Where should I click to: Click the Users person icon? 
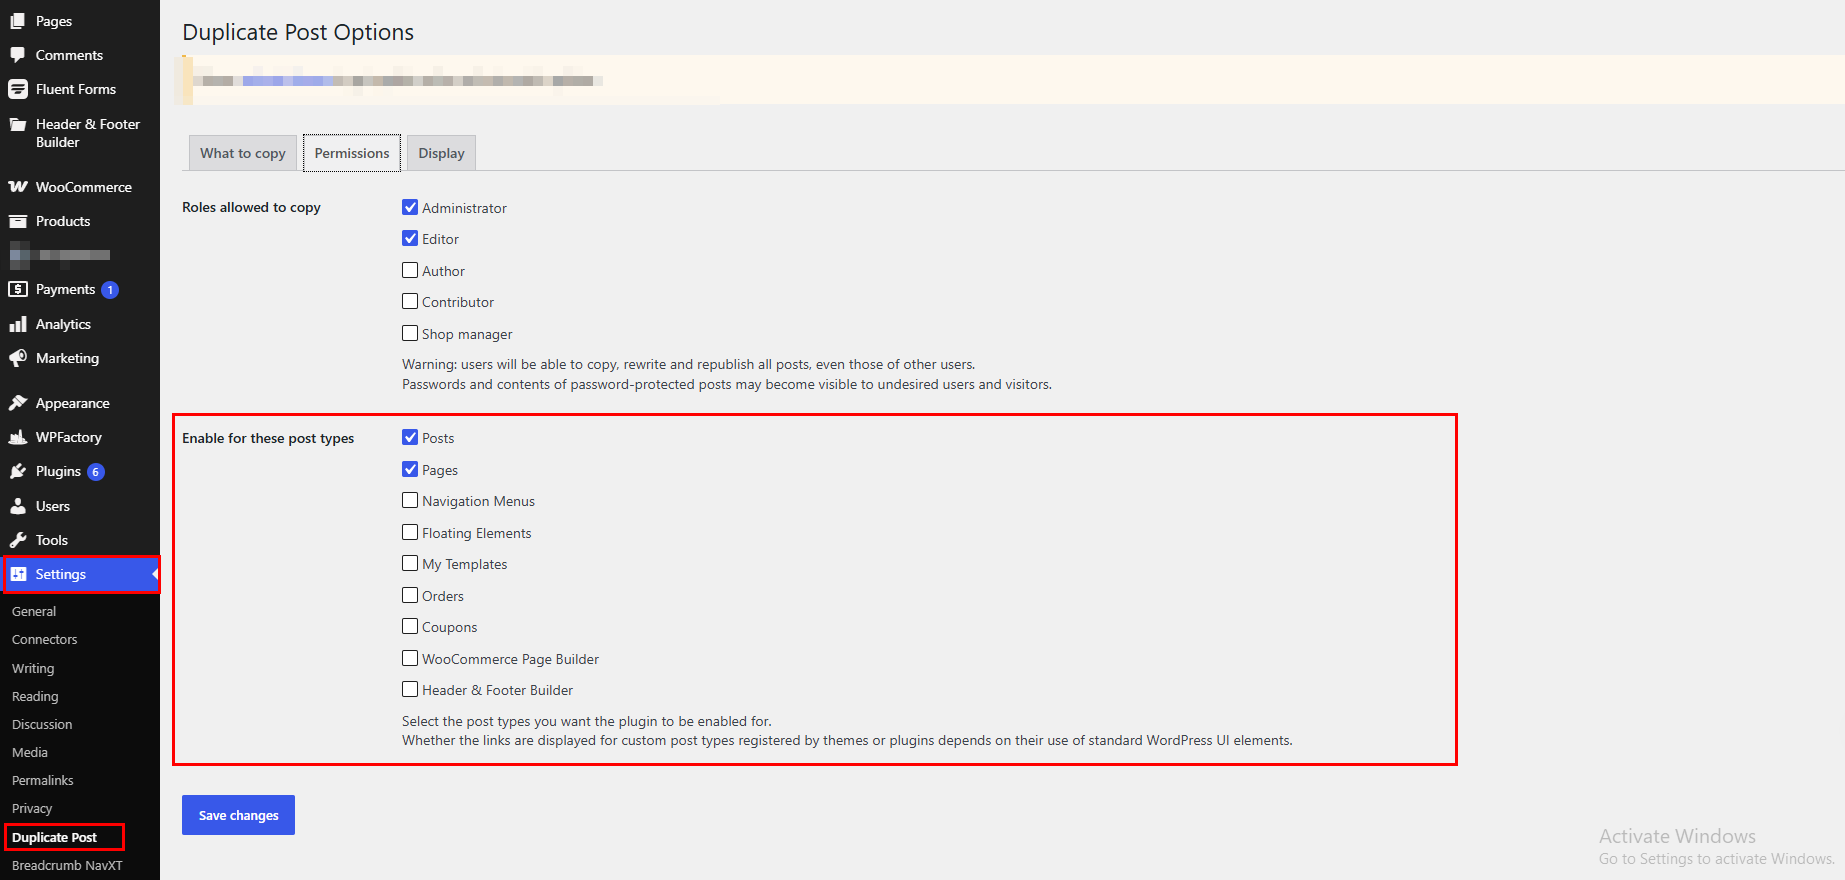tap(18, 506)
